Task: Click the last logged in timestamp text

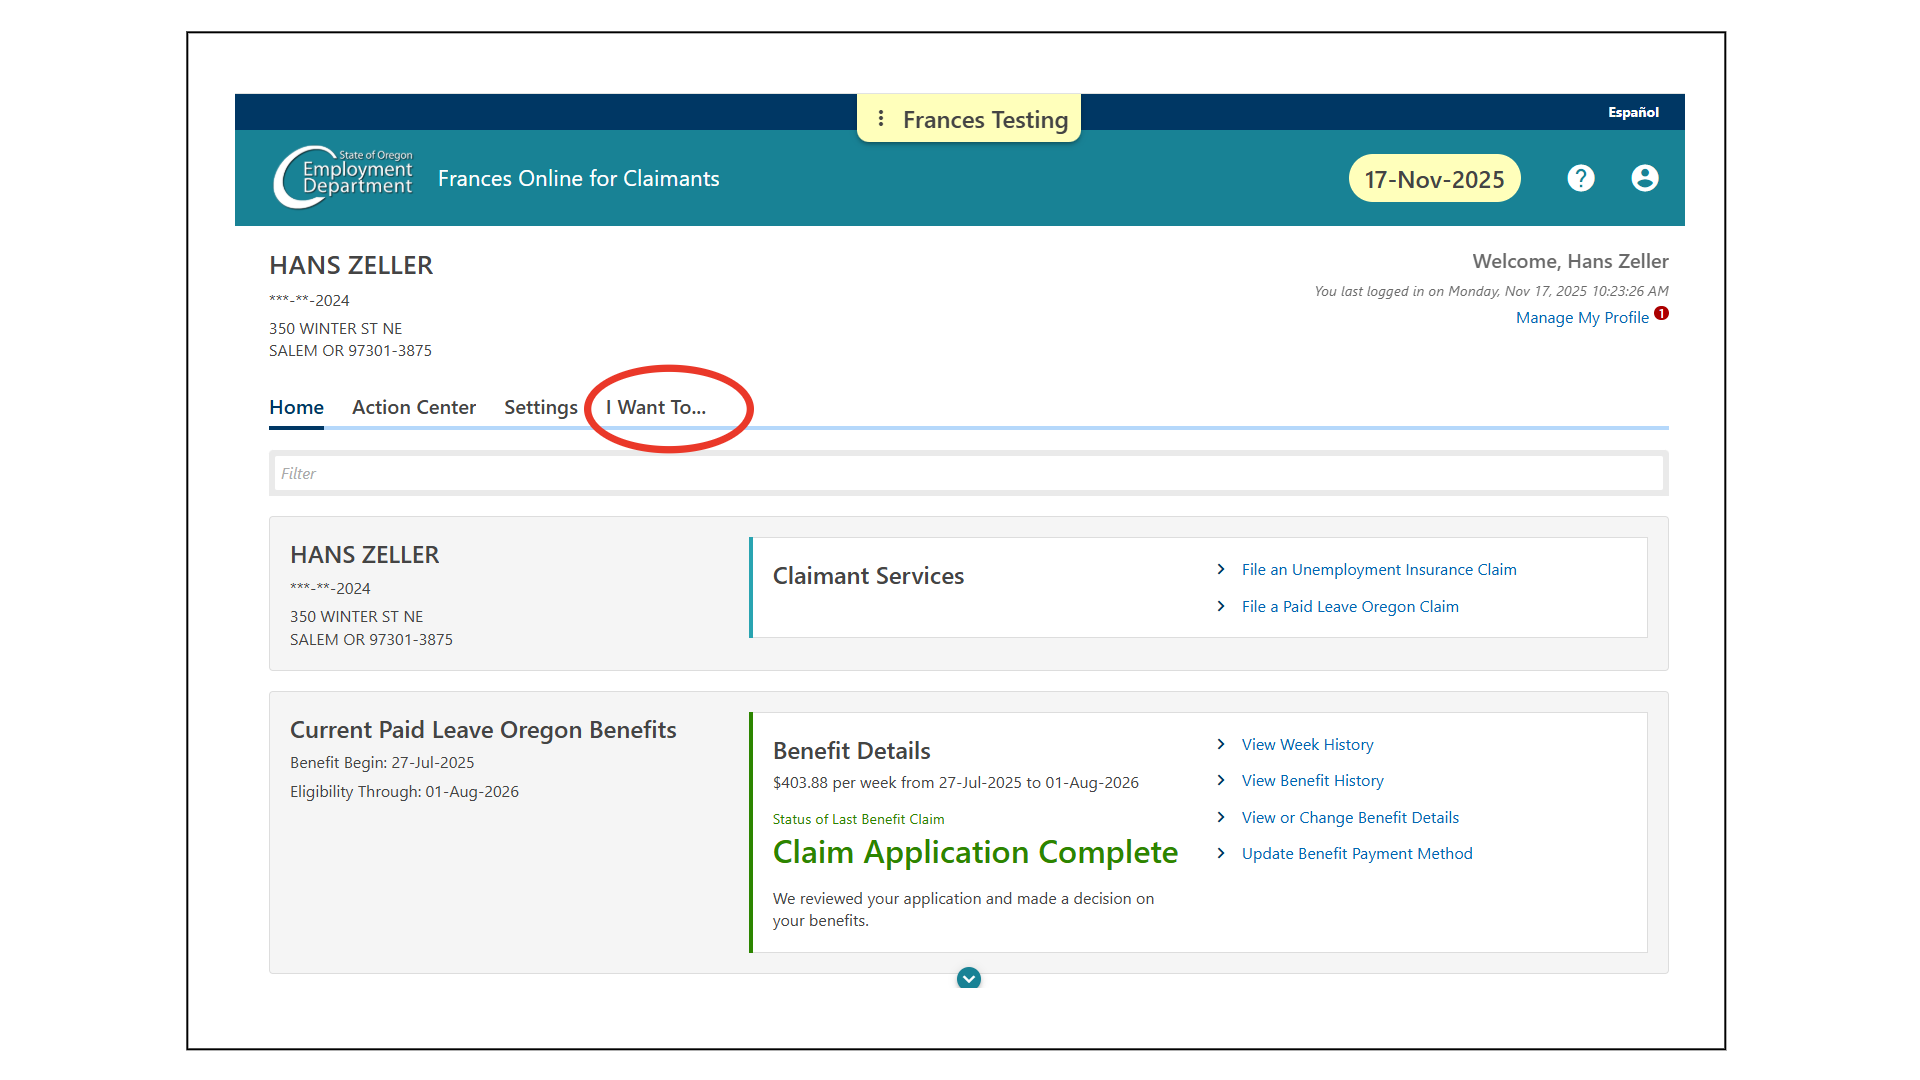Action: coord(1491,291)
